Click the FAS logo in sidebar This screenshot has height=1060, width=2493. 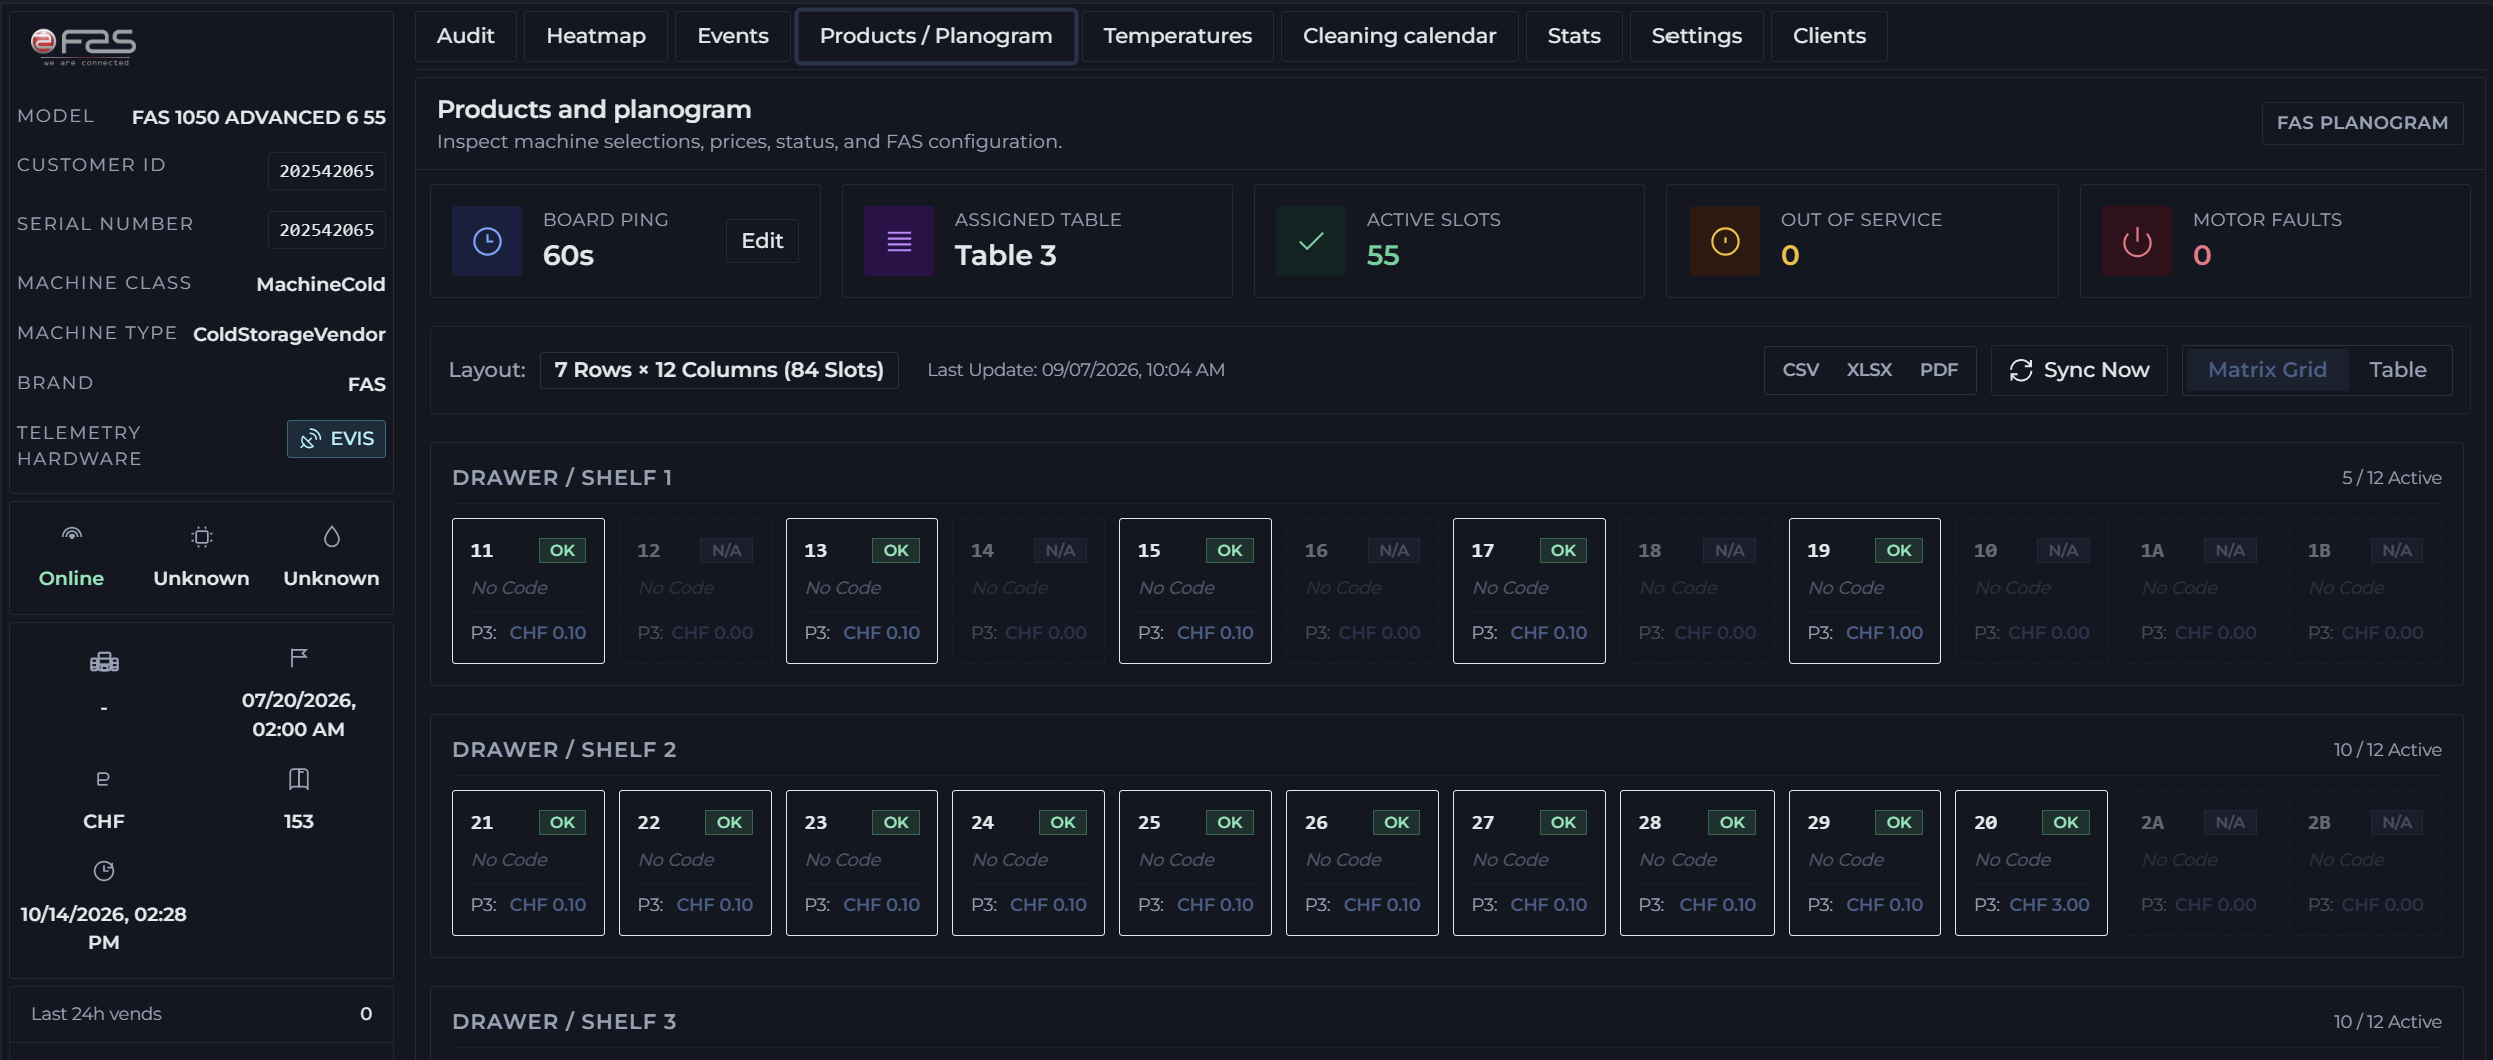[x=84, y=45]
